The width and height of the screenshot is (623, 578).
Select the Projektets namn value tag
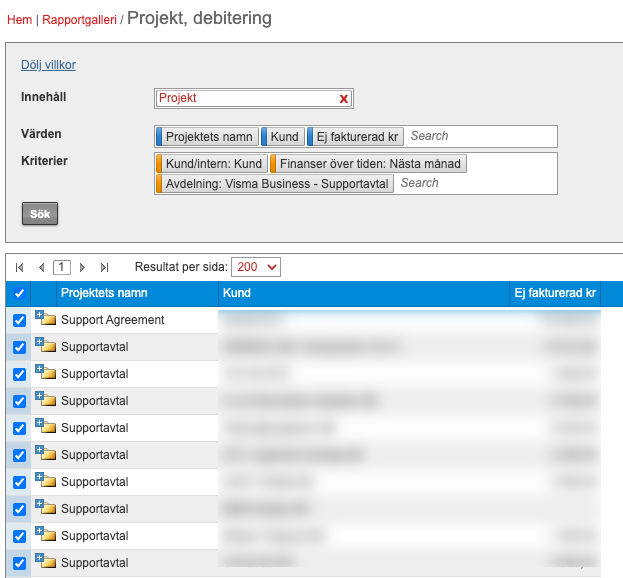(x=207, y=137)
